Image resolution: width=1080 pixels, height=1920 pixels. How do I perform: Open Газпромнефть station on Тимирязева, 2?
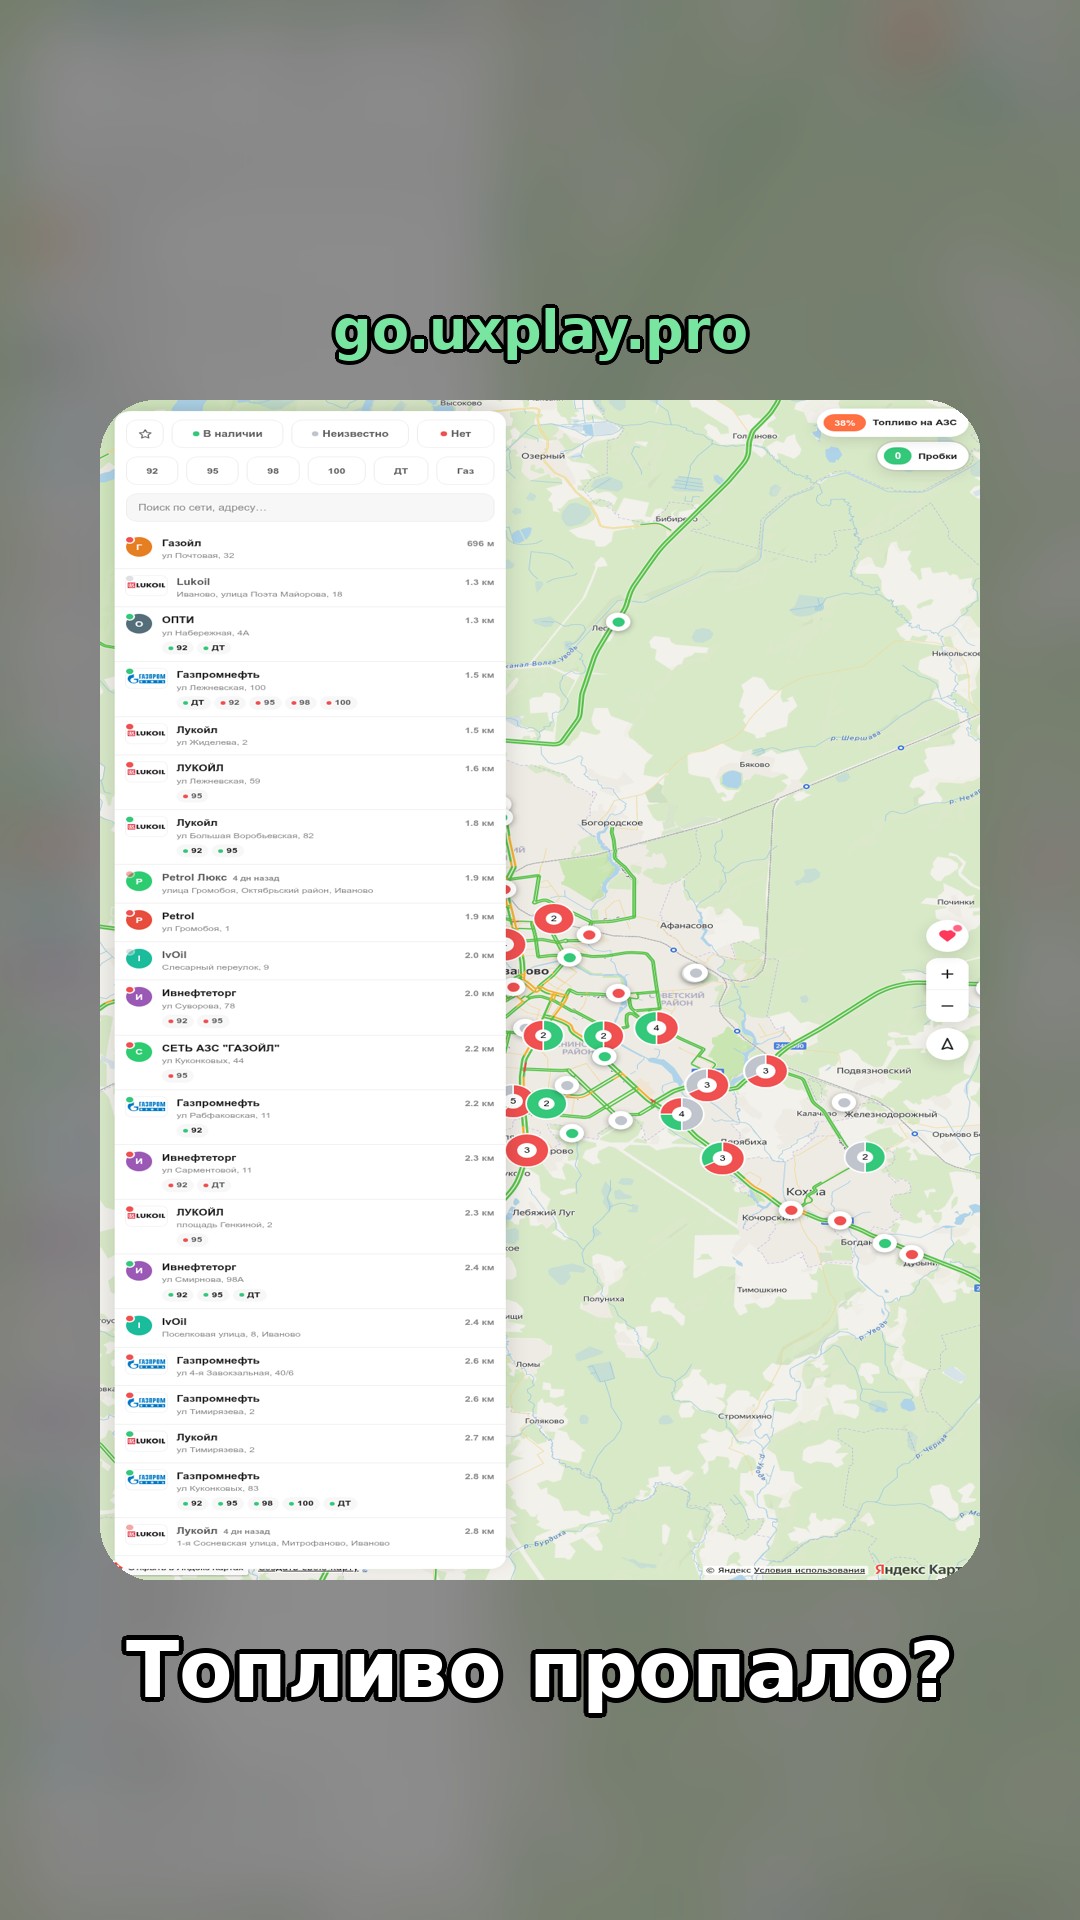(310, 1405)
